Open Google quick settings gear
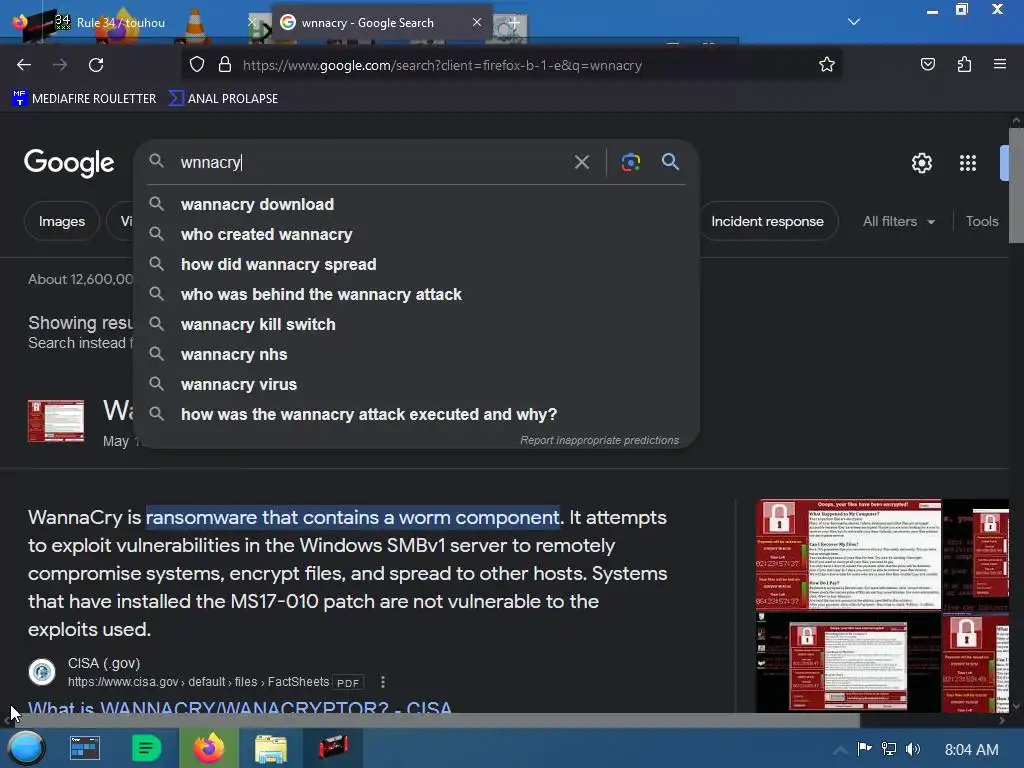 point(921,163)
